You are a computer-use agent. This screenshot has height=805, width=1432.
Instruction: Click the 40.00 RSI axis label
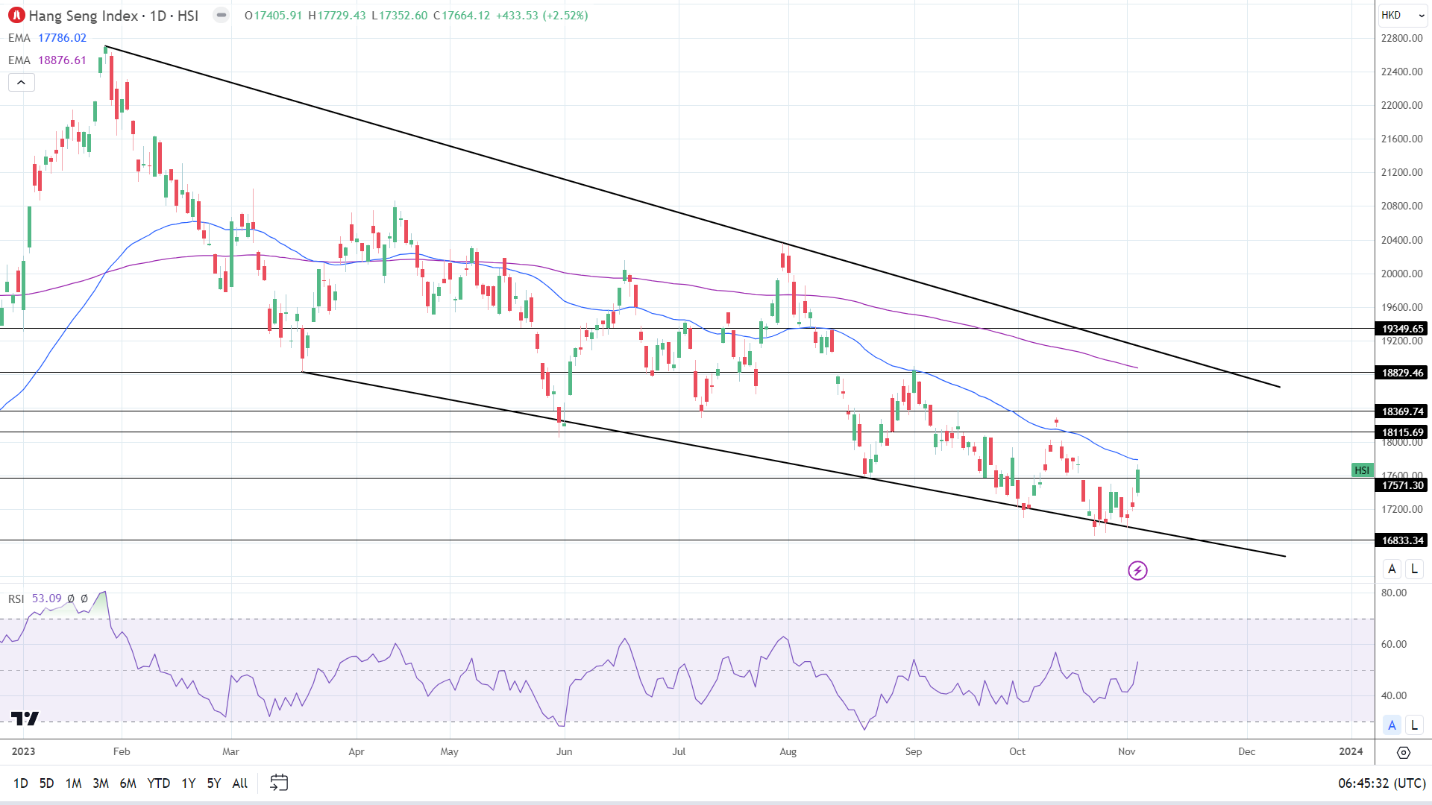[1393, 696]
